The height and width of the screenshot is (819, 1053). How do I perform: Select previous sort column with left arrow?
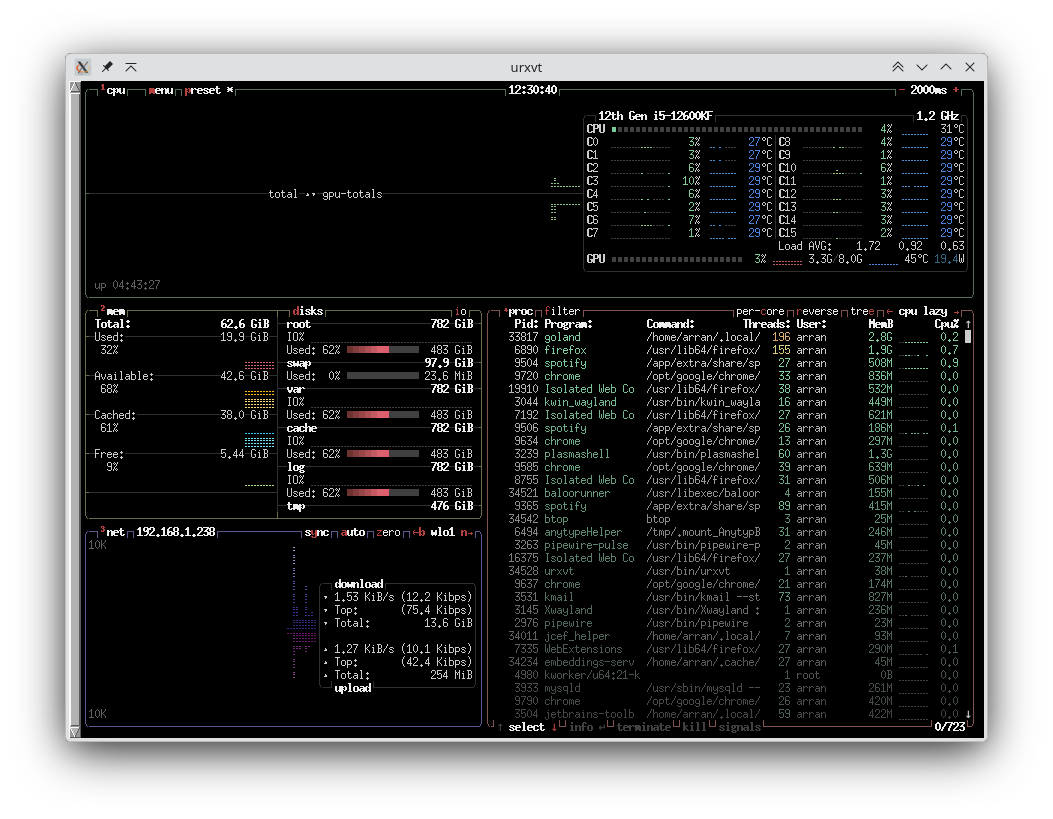[x=889, y=311]
